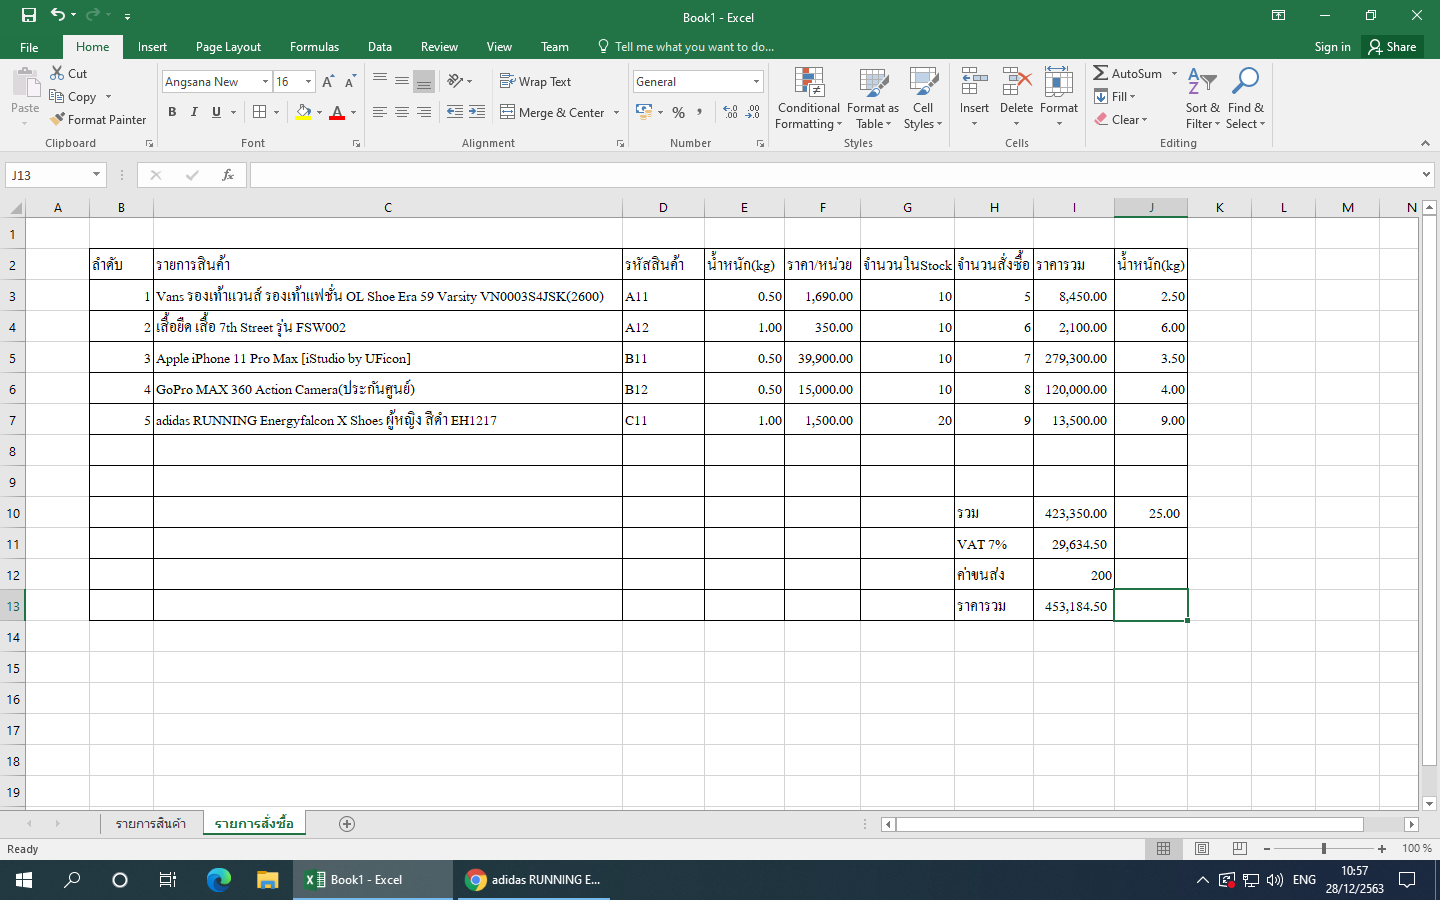Screen dimensions: 1440x900
Task: Click the yellow fill color swatch
Action: 303,112
